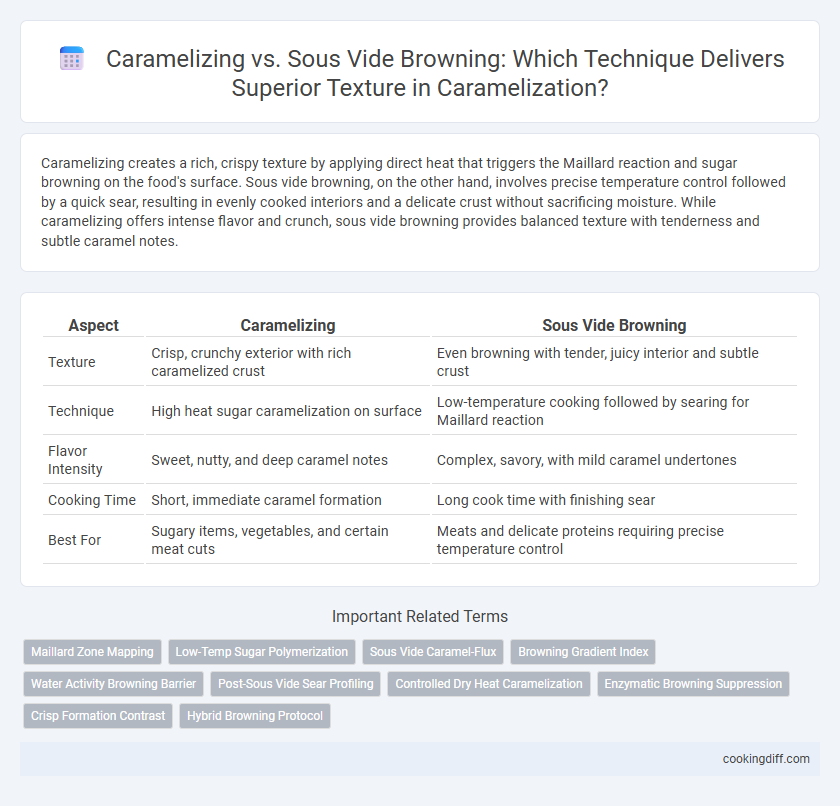Open the Browning Gradient Index tag
The width and height of the screenshot is (840, 806).
point(583,652)
